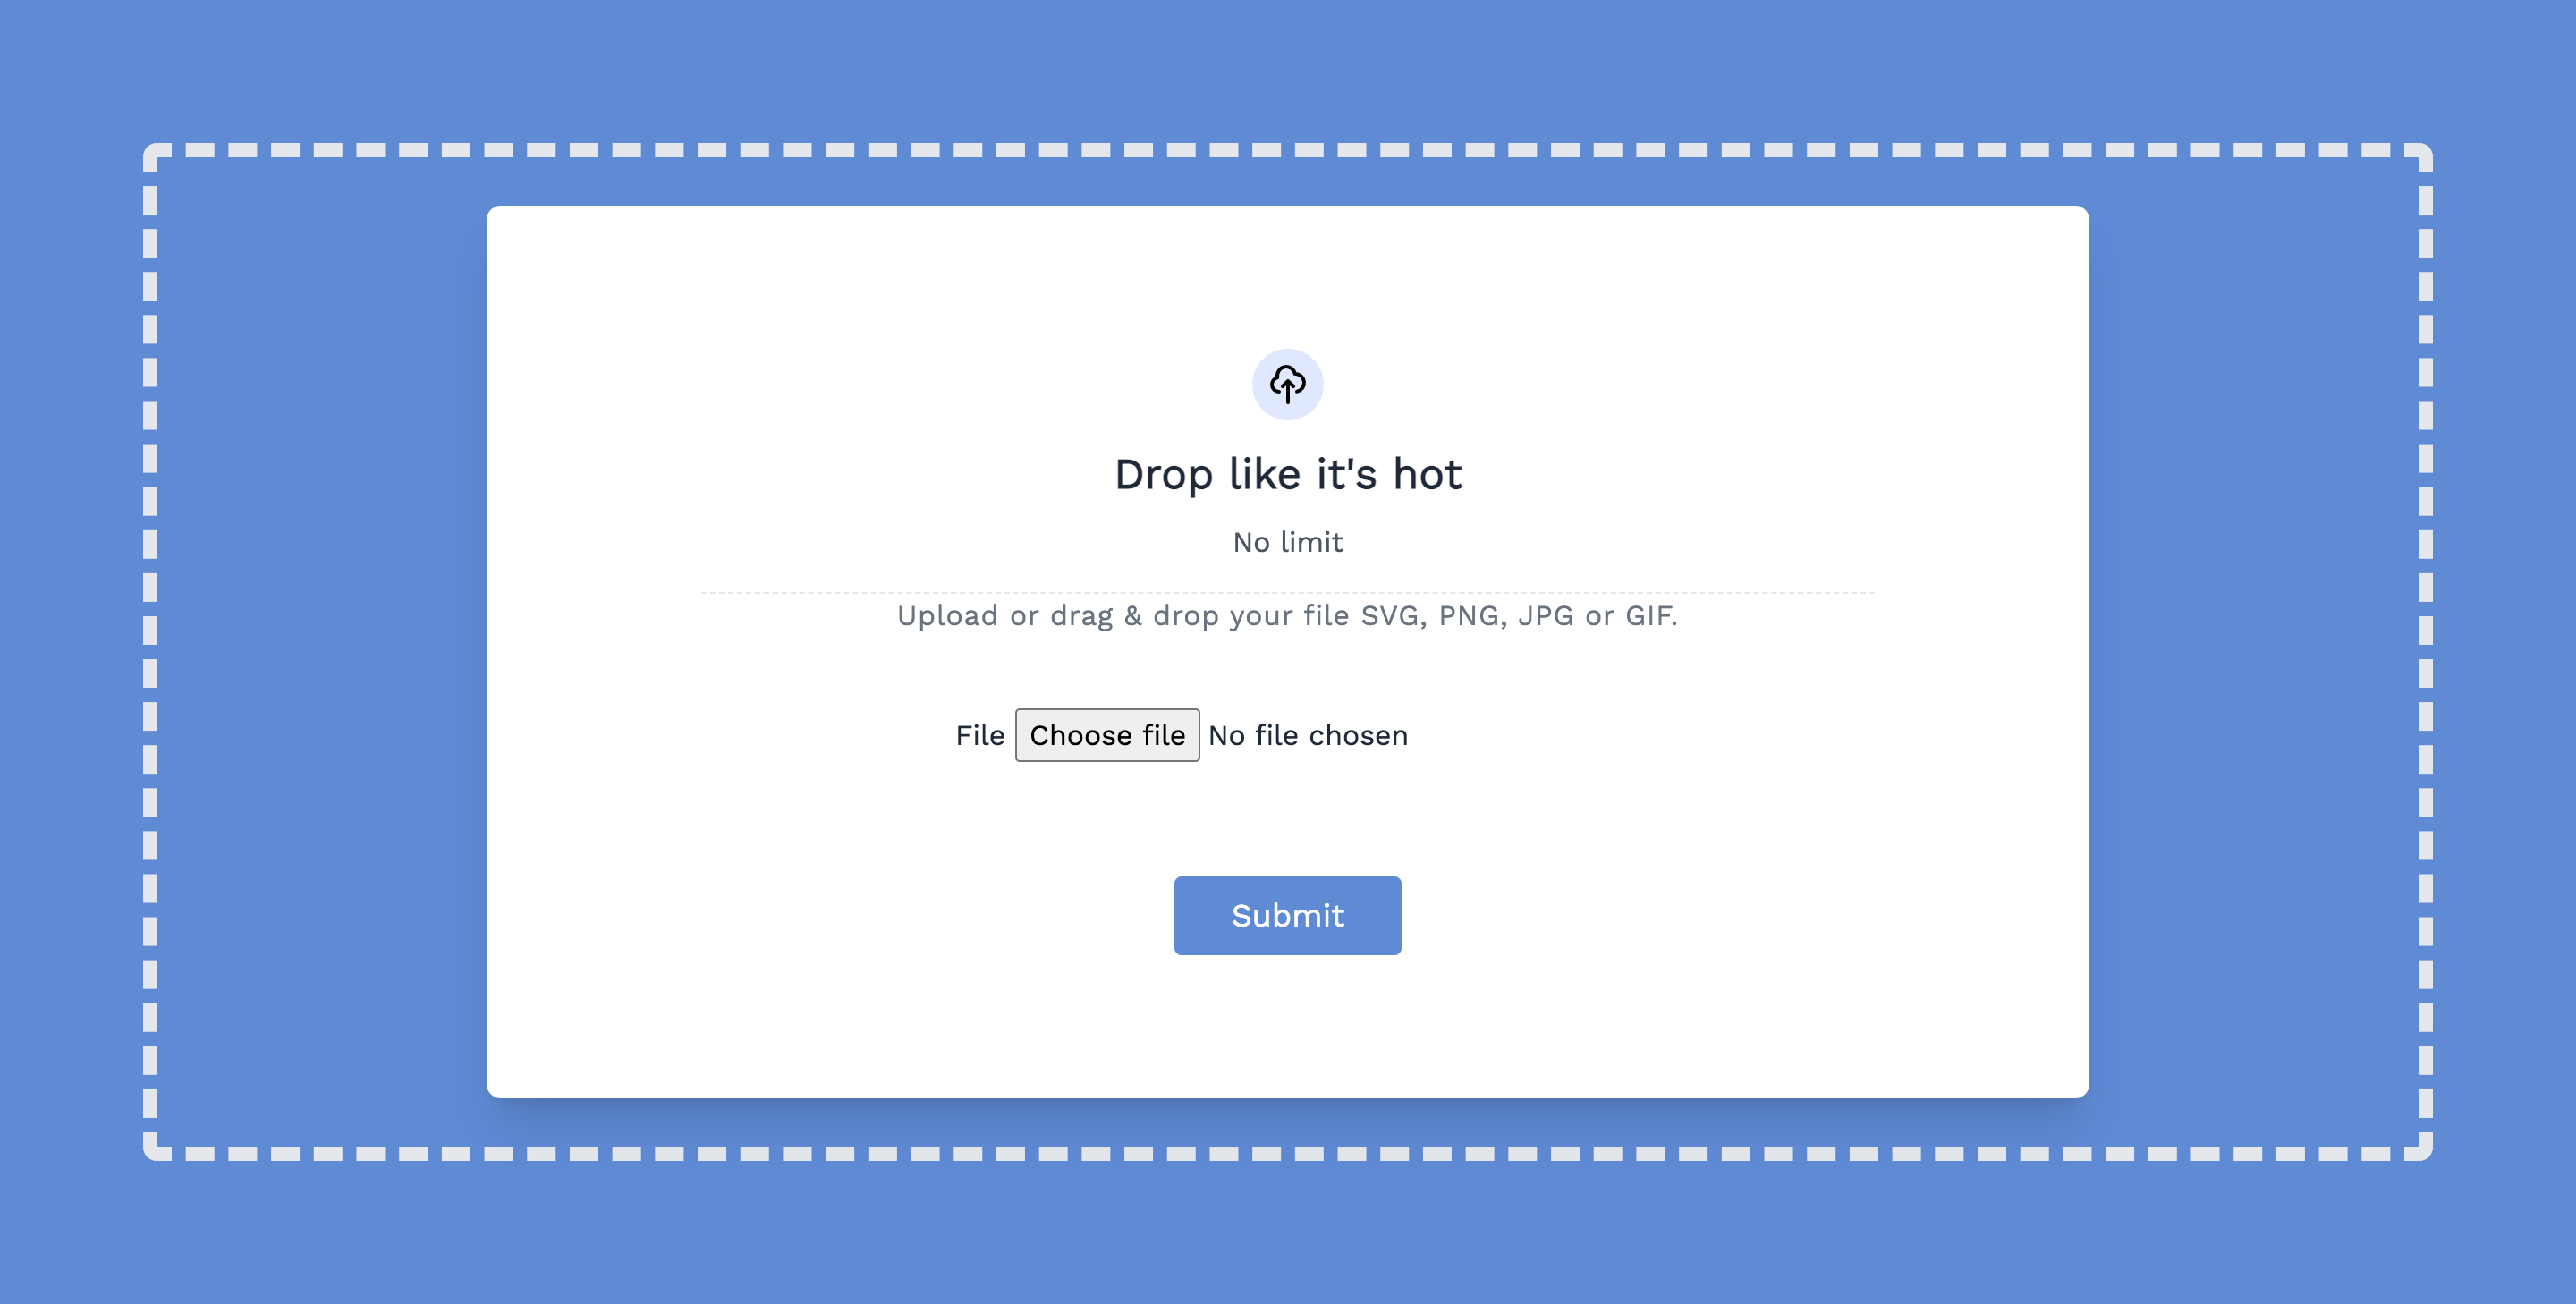Select the 'Drop like it's hot' heading
Viewport: 2576px width, 1304px height.
coord(1287,472)
